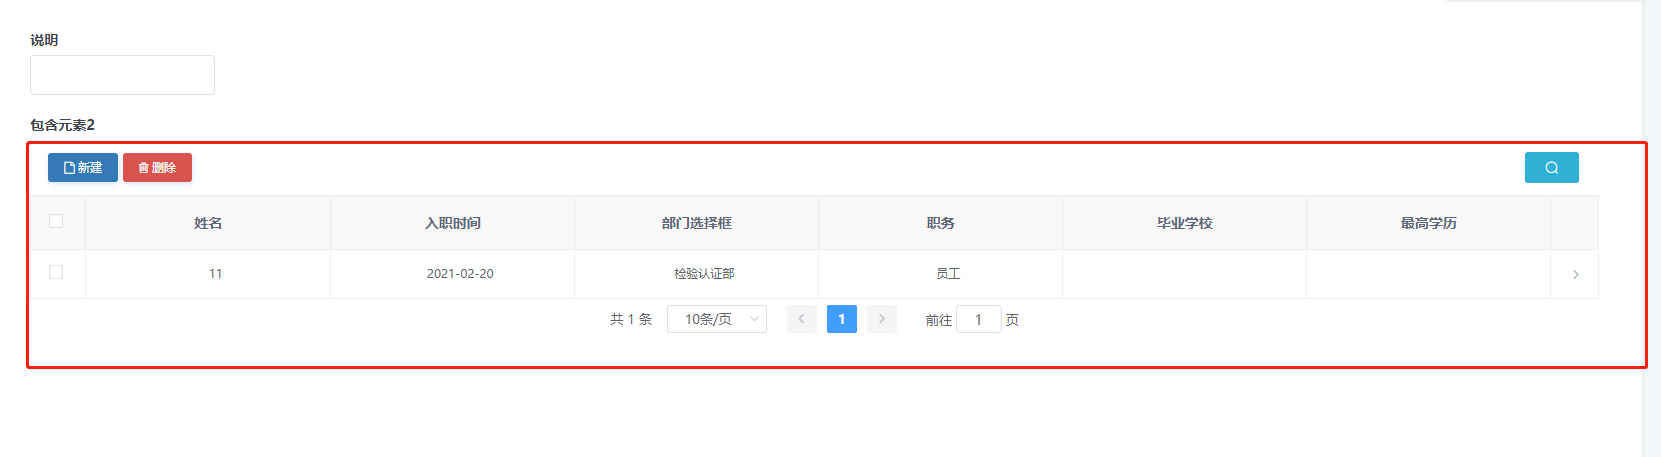Check the checkbox for row 11
The height and width of the screenshot is (457, 1661).
(56, 272)
